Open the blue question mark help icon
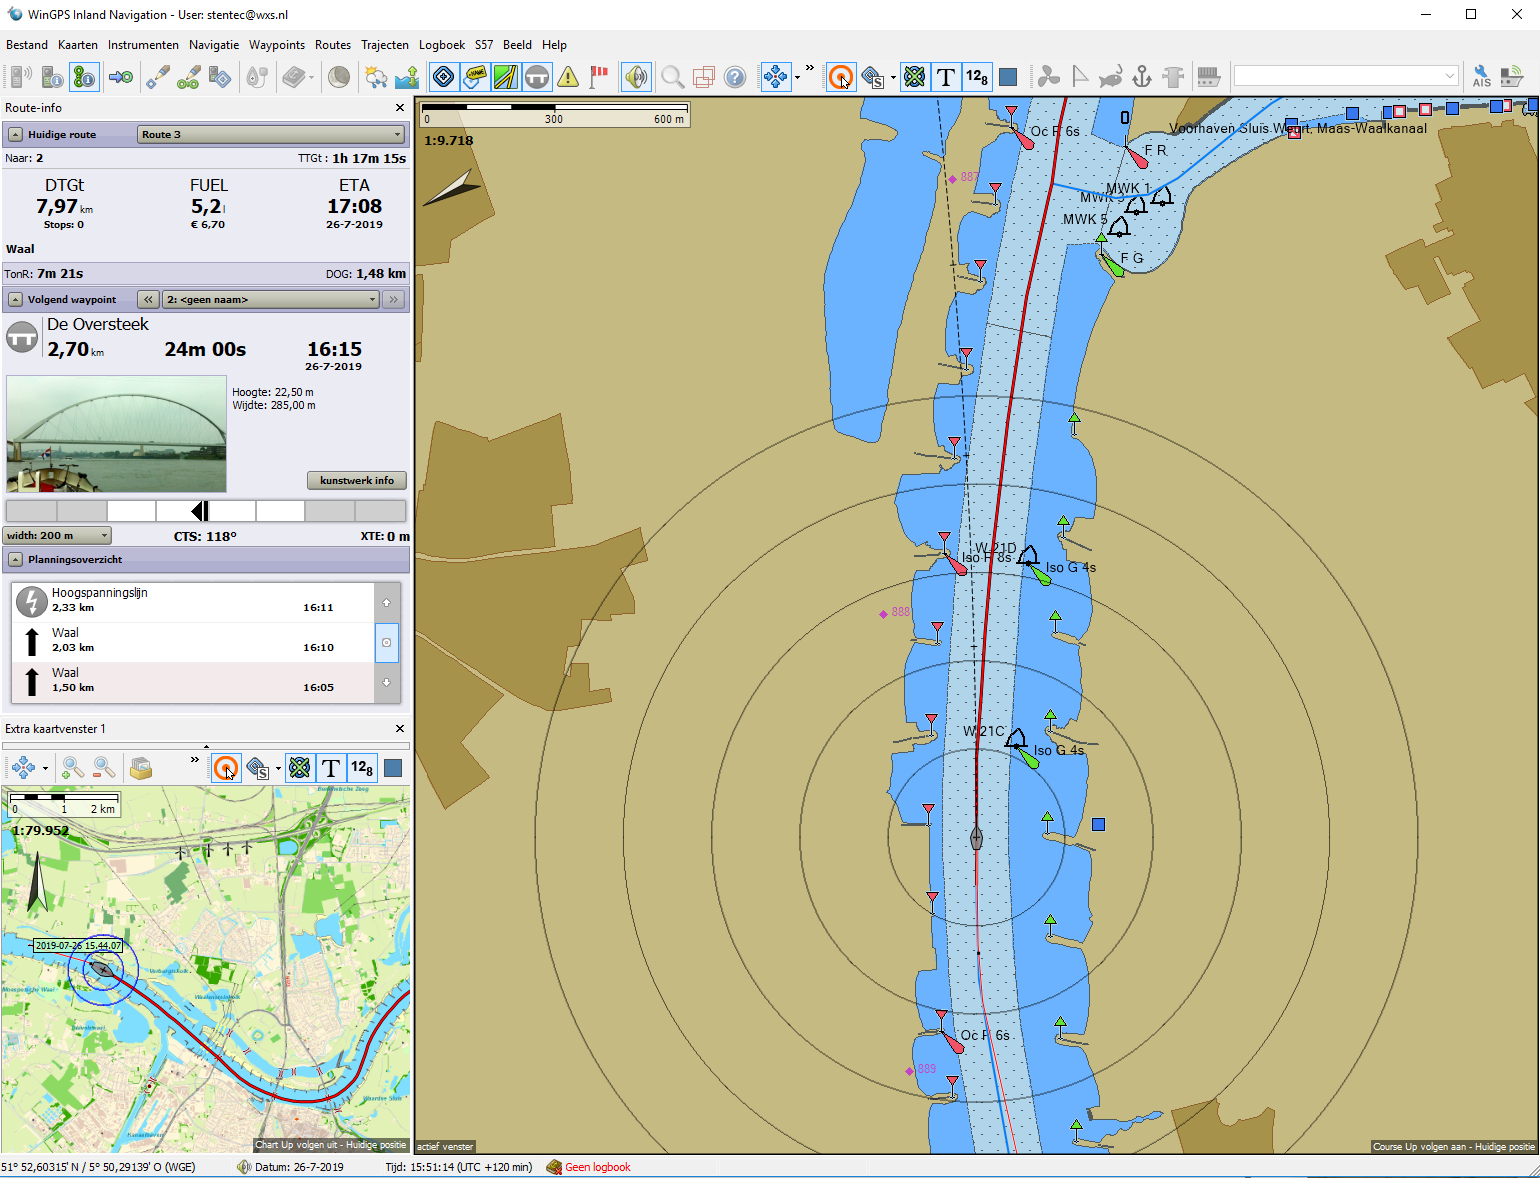This screenshot has height=1178, width=1540. [x=735, y=77]
